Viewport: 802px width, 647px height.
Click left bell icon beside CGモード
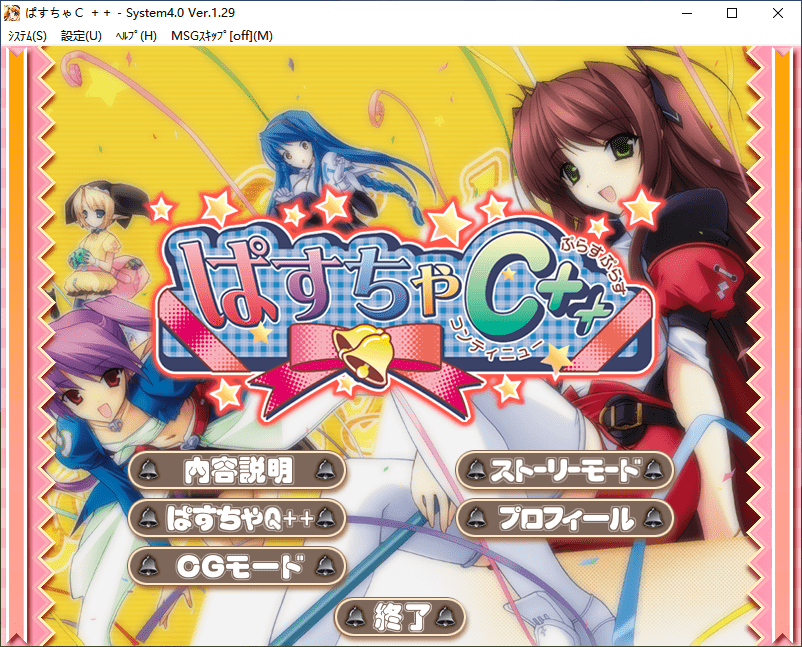[x=150, y=567]
